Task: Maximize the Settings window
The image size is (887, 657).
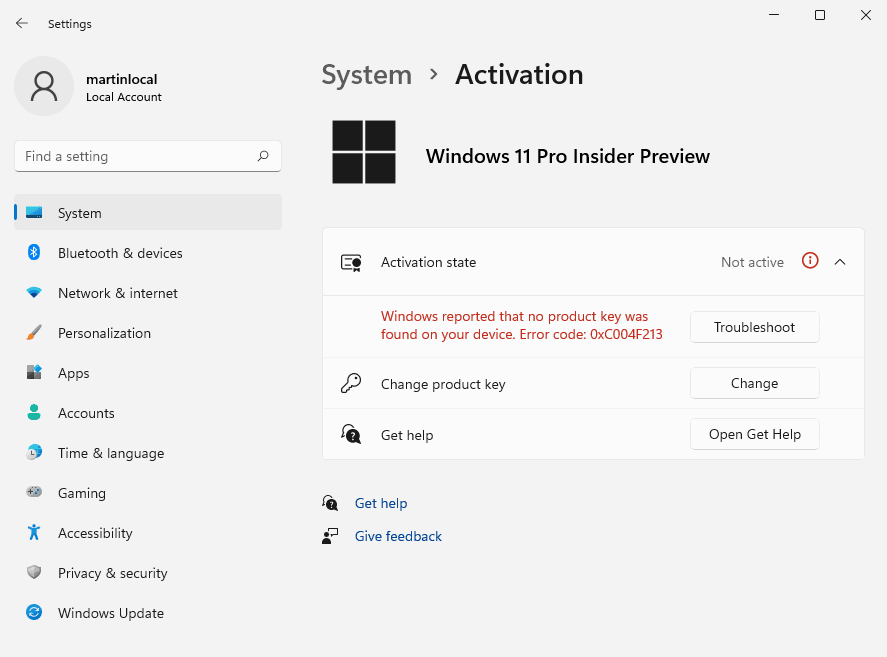Action: point(820,15)
